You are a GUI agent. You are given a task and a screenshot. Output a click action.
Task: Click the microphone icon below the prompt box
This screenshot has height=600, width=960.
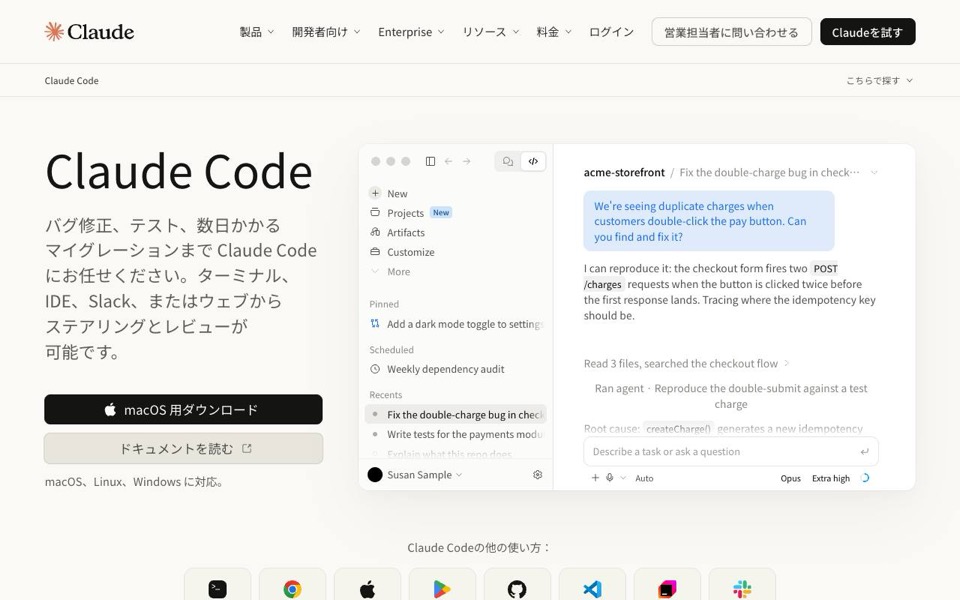point(610,478)
